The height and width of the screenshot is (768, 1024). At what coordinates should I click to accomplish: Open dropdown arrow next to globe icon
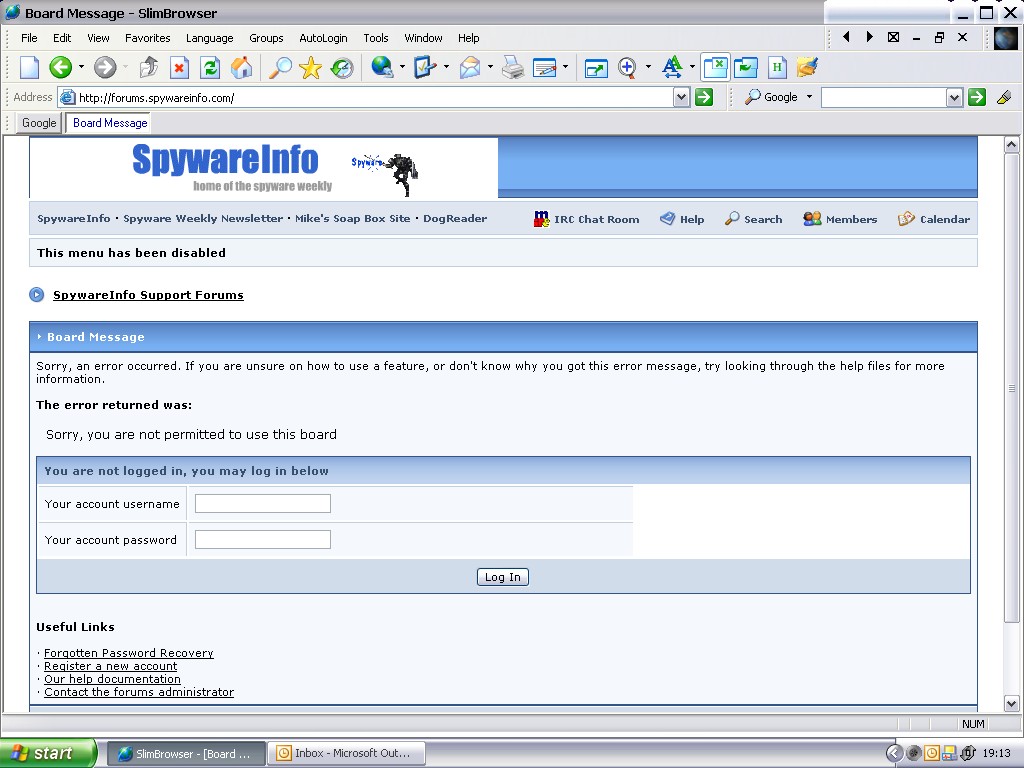pos(402,67)
